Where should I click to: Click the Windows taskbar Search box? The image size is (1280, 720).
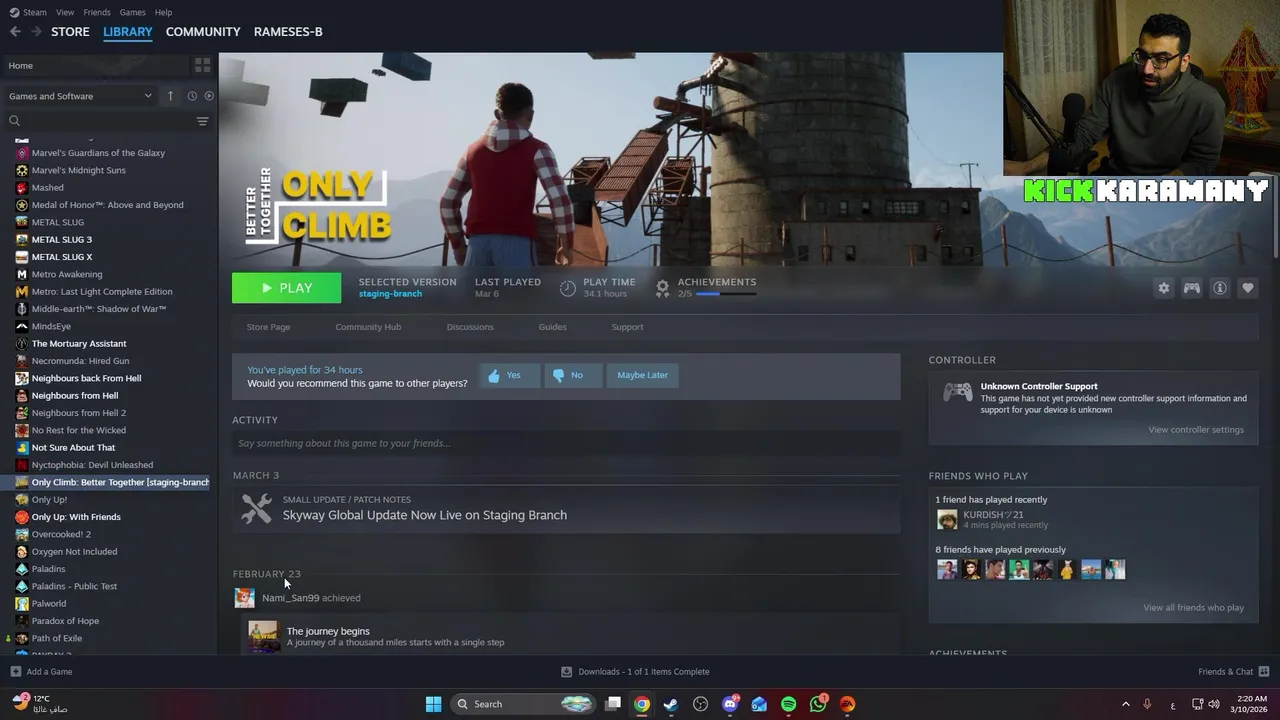point(522,704)
